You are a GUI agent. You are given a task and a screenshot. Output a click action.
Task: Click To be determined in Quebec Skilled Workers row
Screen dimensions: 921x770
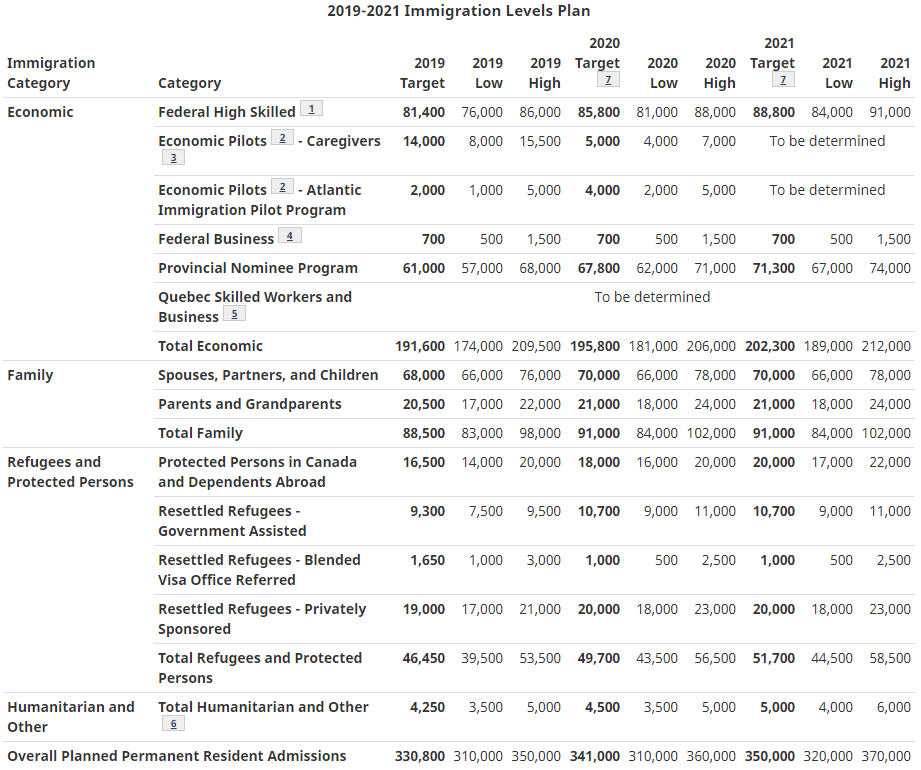(652, 297)
